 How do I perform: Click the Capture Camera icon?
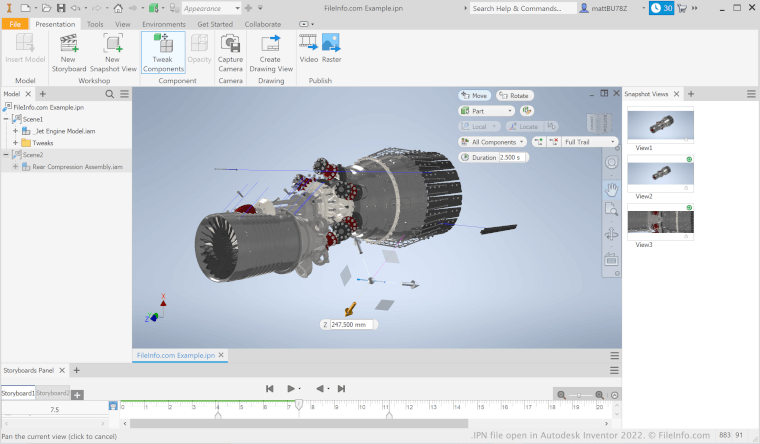coord(230,45)
